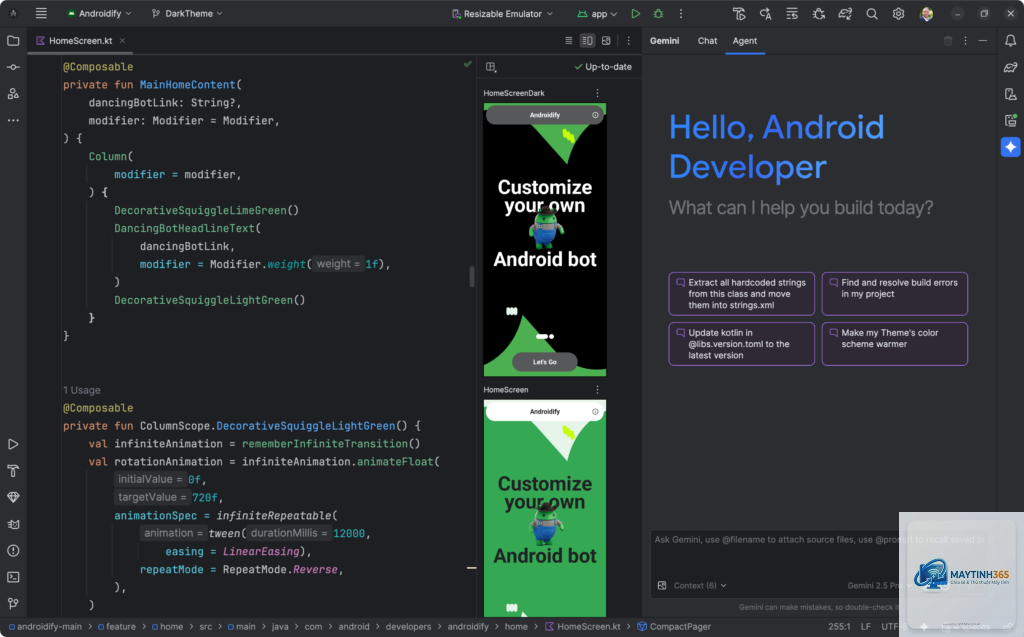Open the Notifications bell icon
Screen dimensions: 1024x637
1010,41
